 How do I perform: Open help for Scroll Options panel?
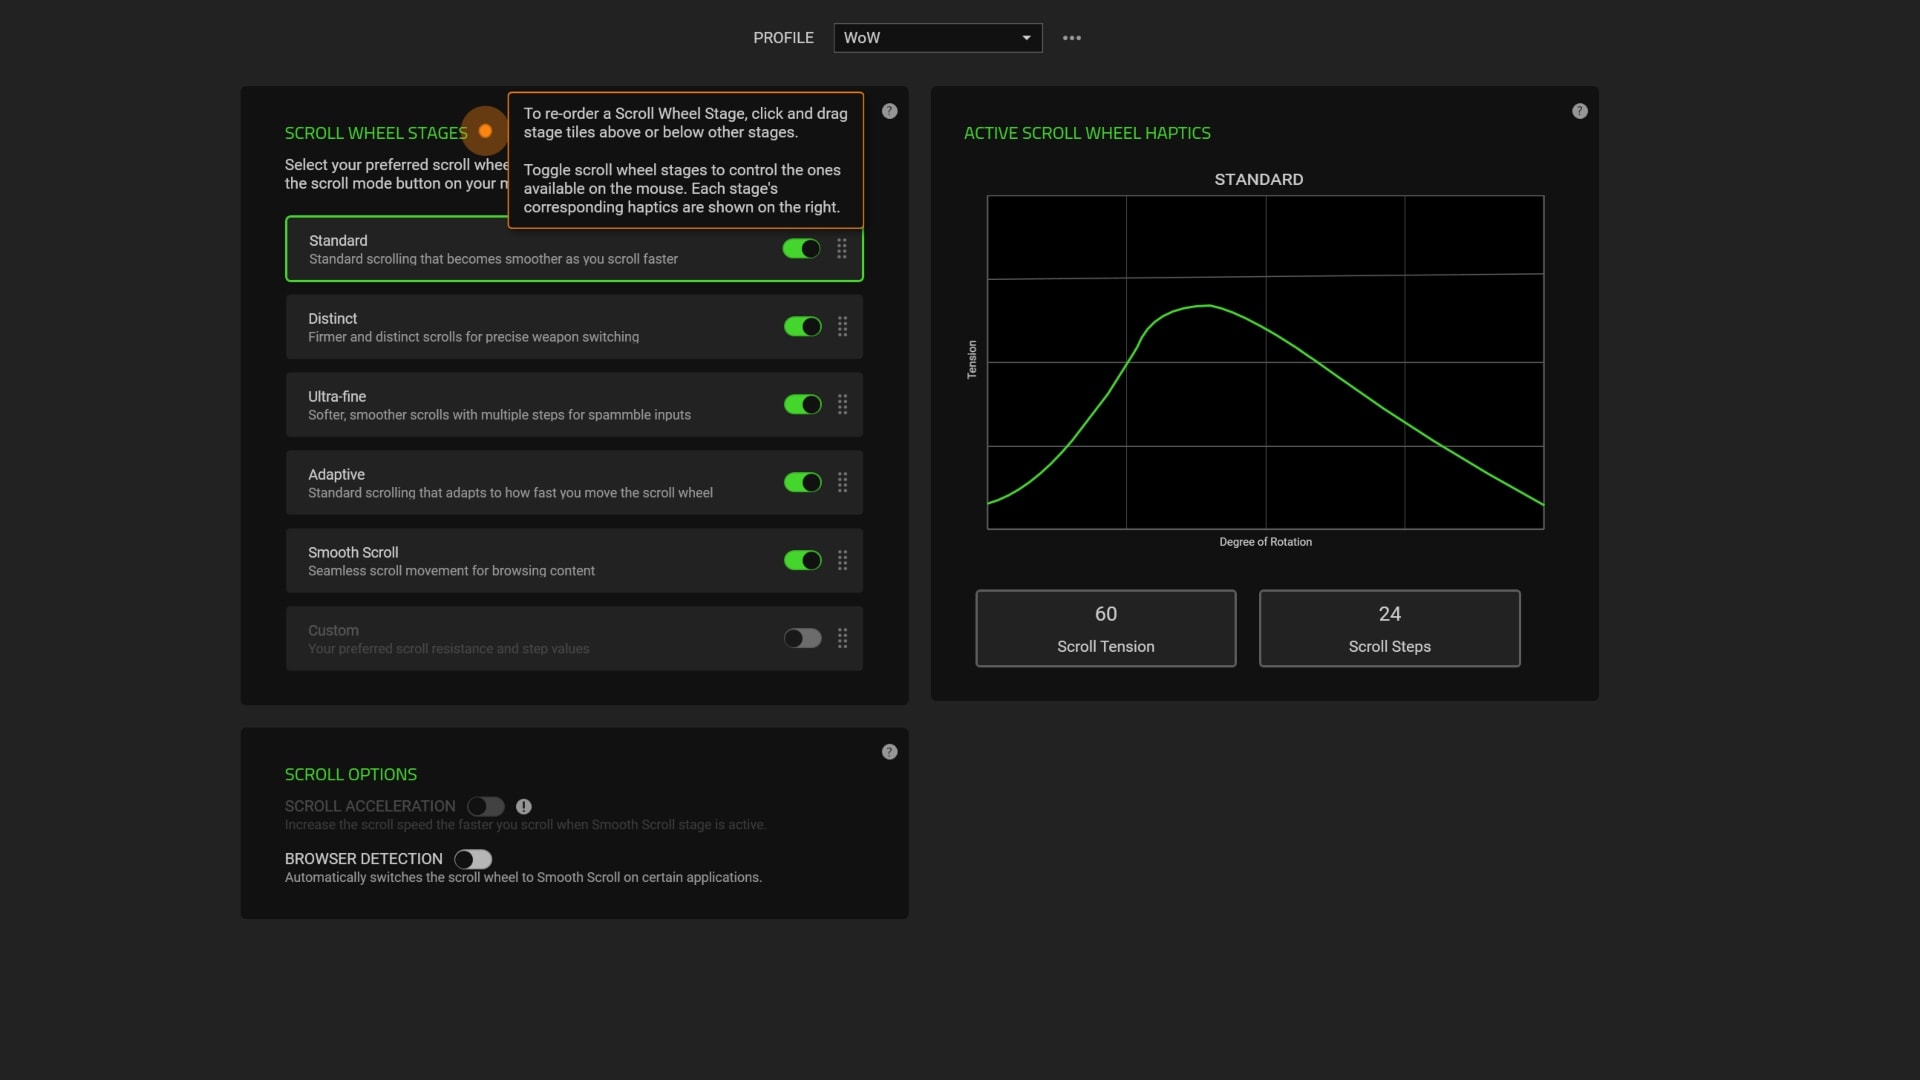click(890, 752)
